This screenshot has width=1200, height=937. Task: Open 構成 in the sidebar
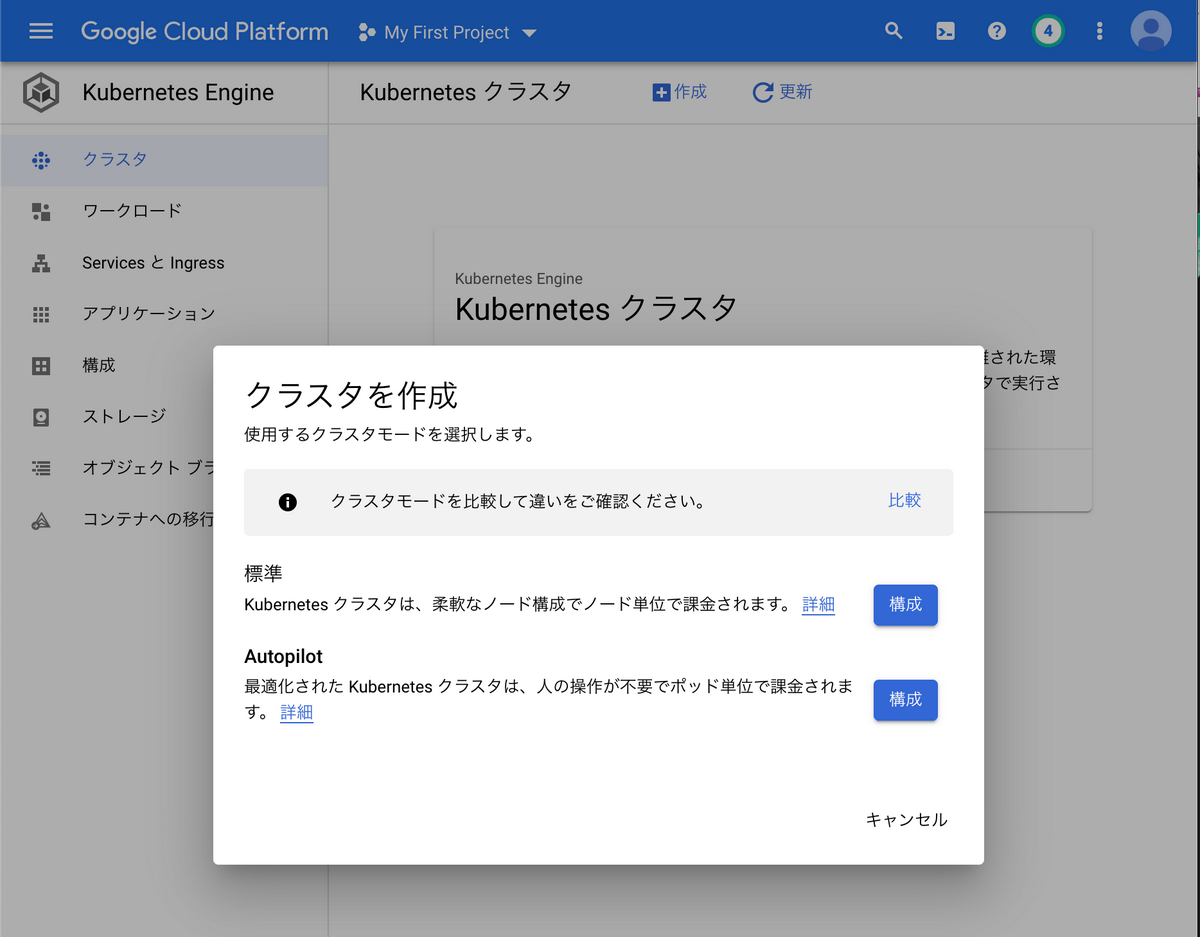(x=164, y=365)
